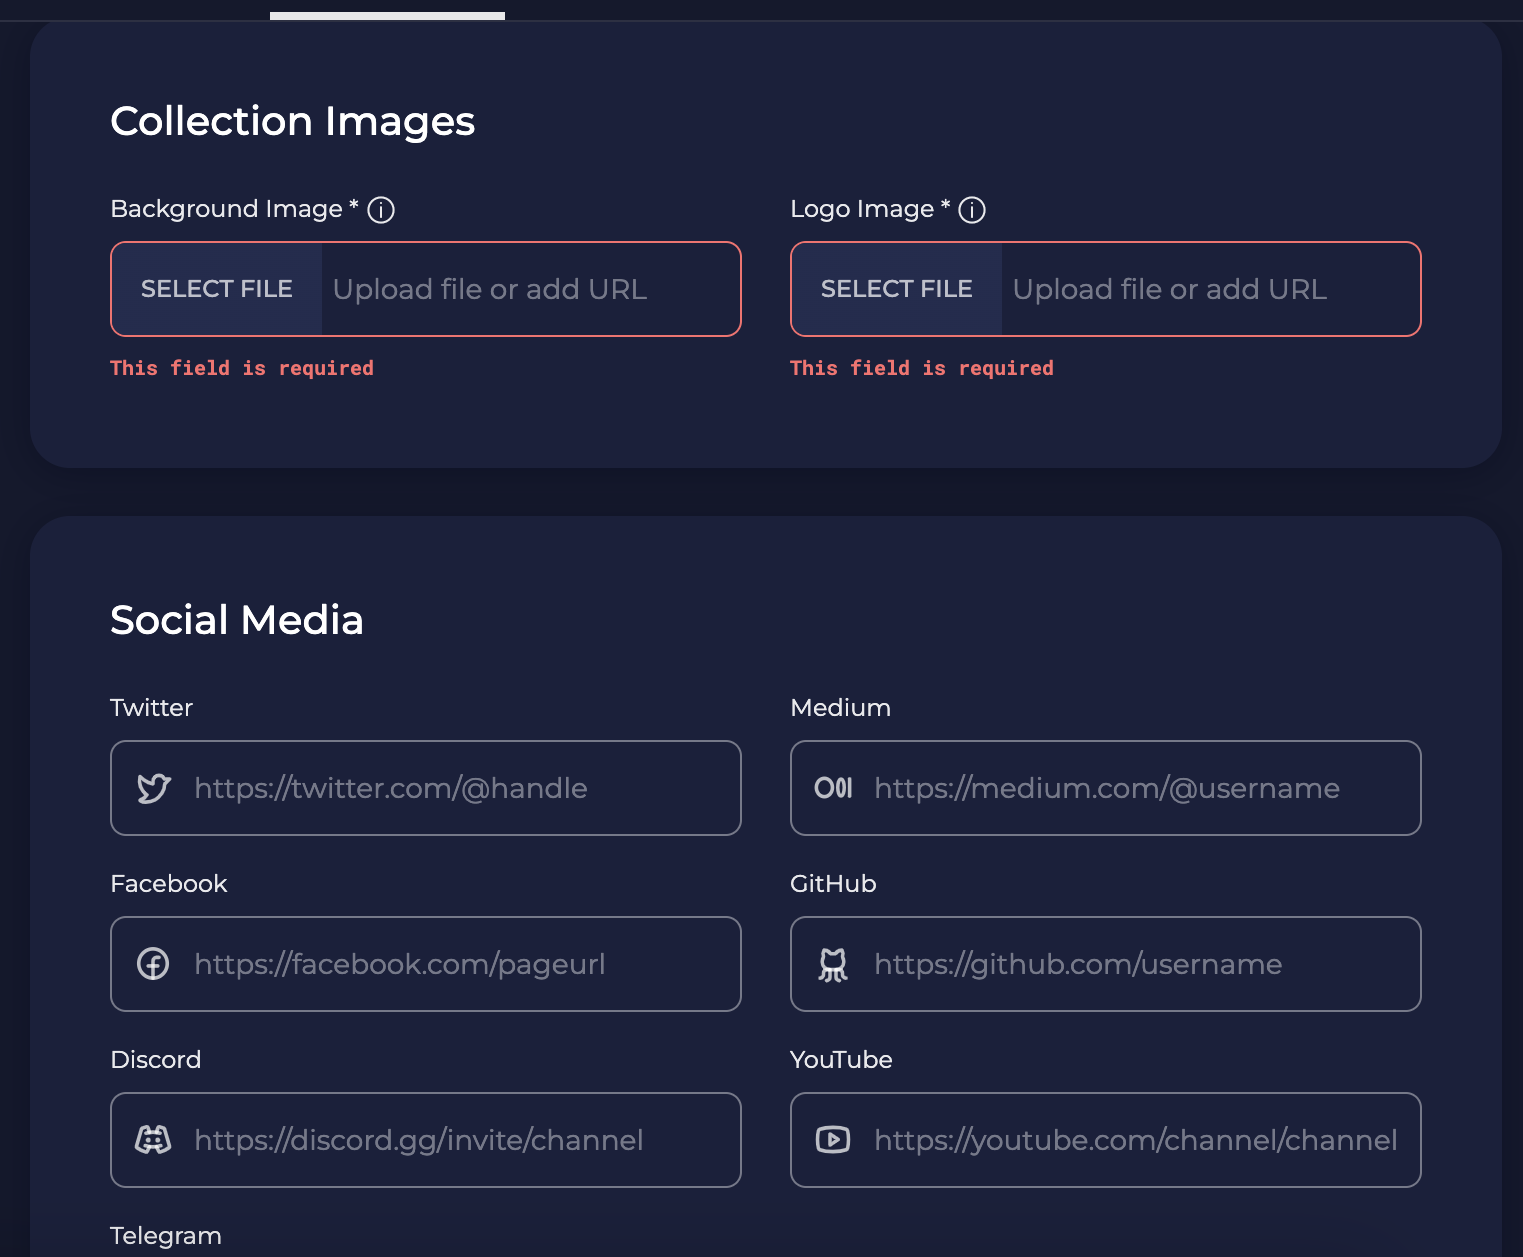
Task: Focus the Logo Image URL field
Action: coord(1211,289)
